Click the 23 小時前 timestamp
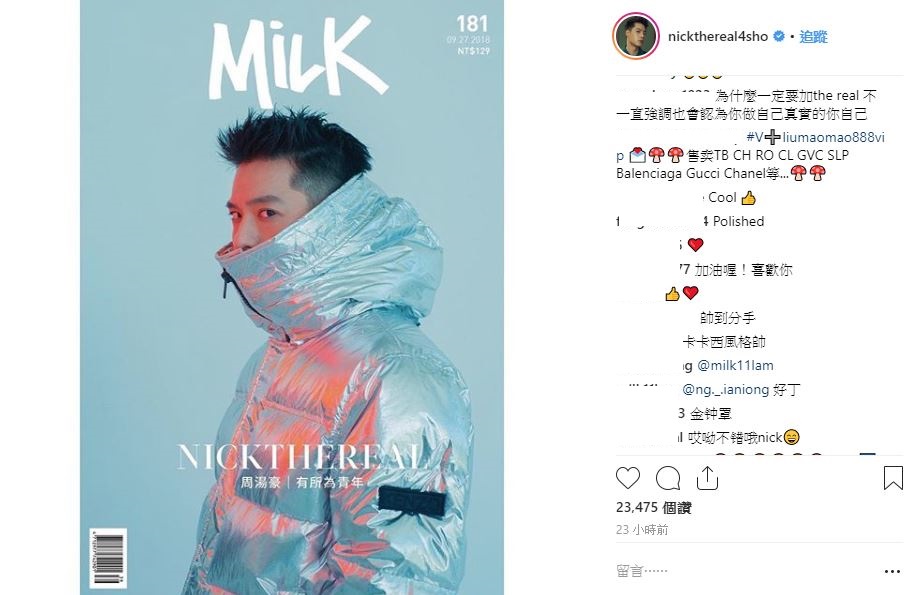This screenshot has height=595, width=904. pos(642,529)
